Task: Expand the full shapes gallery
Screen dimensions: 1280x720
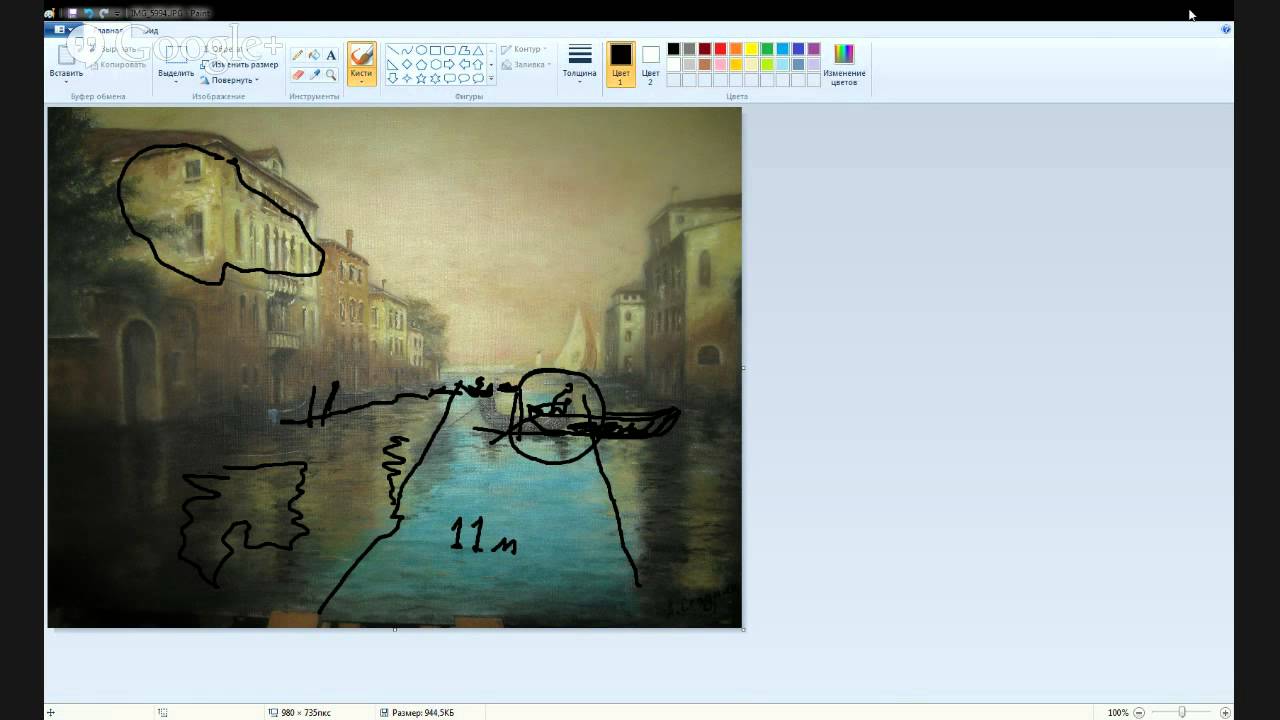Action: [491, 78]
